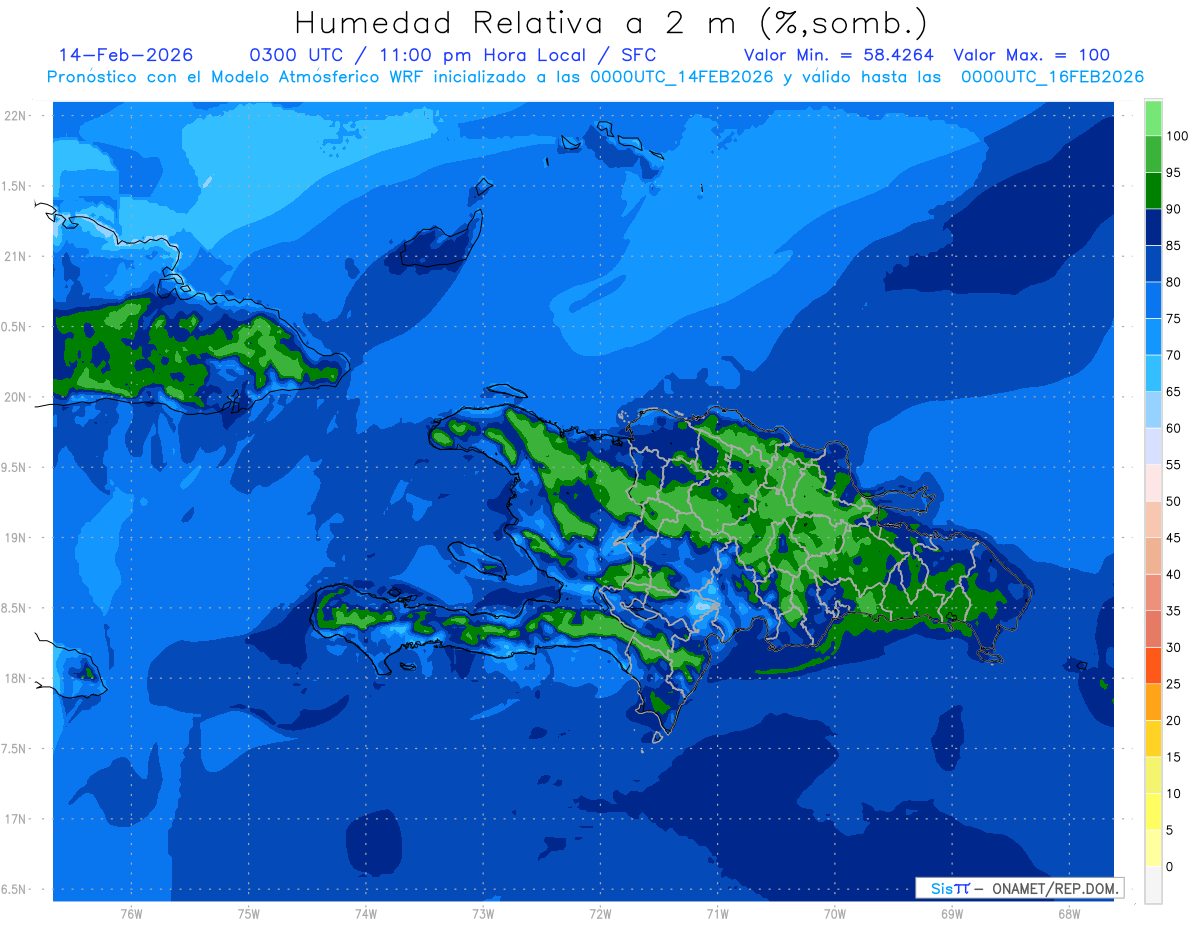
Task: Select the peach swatch between 45 and 50
Action: point(1153,519)
